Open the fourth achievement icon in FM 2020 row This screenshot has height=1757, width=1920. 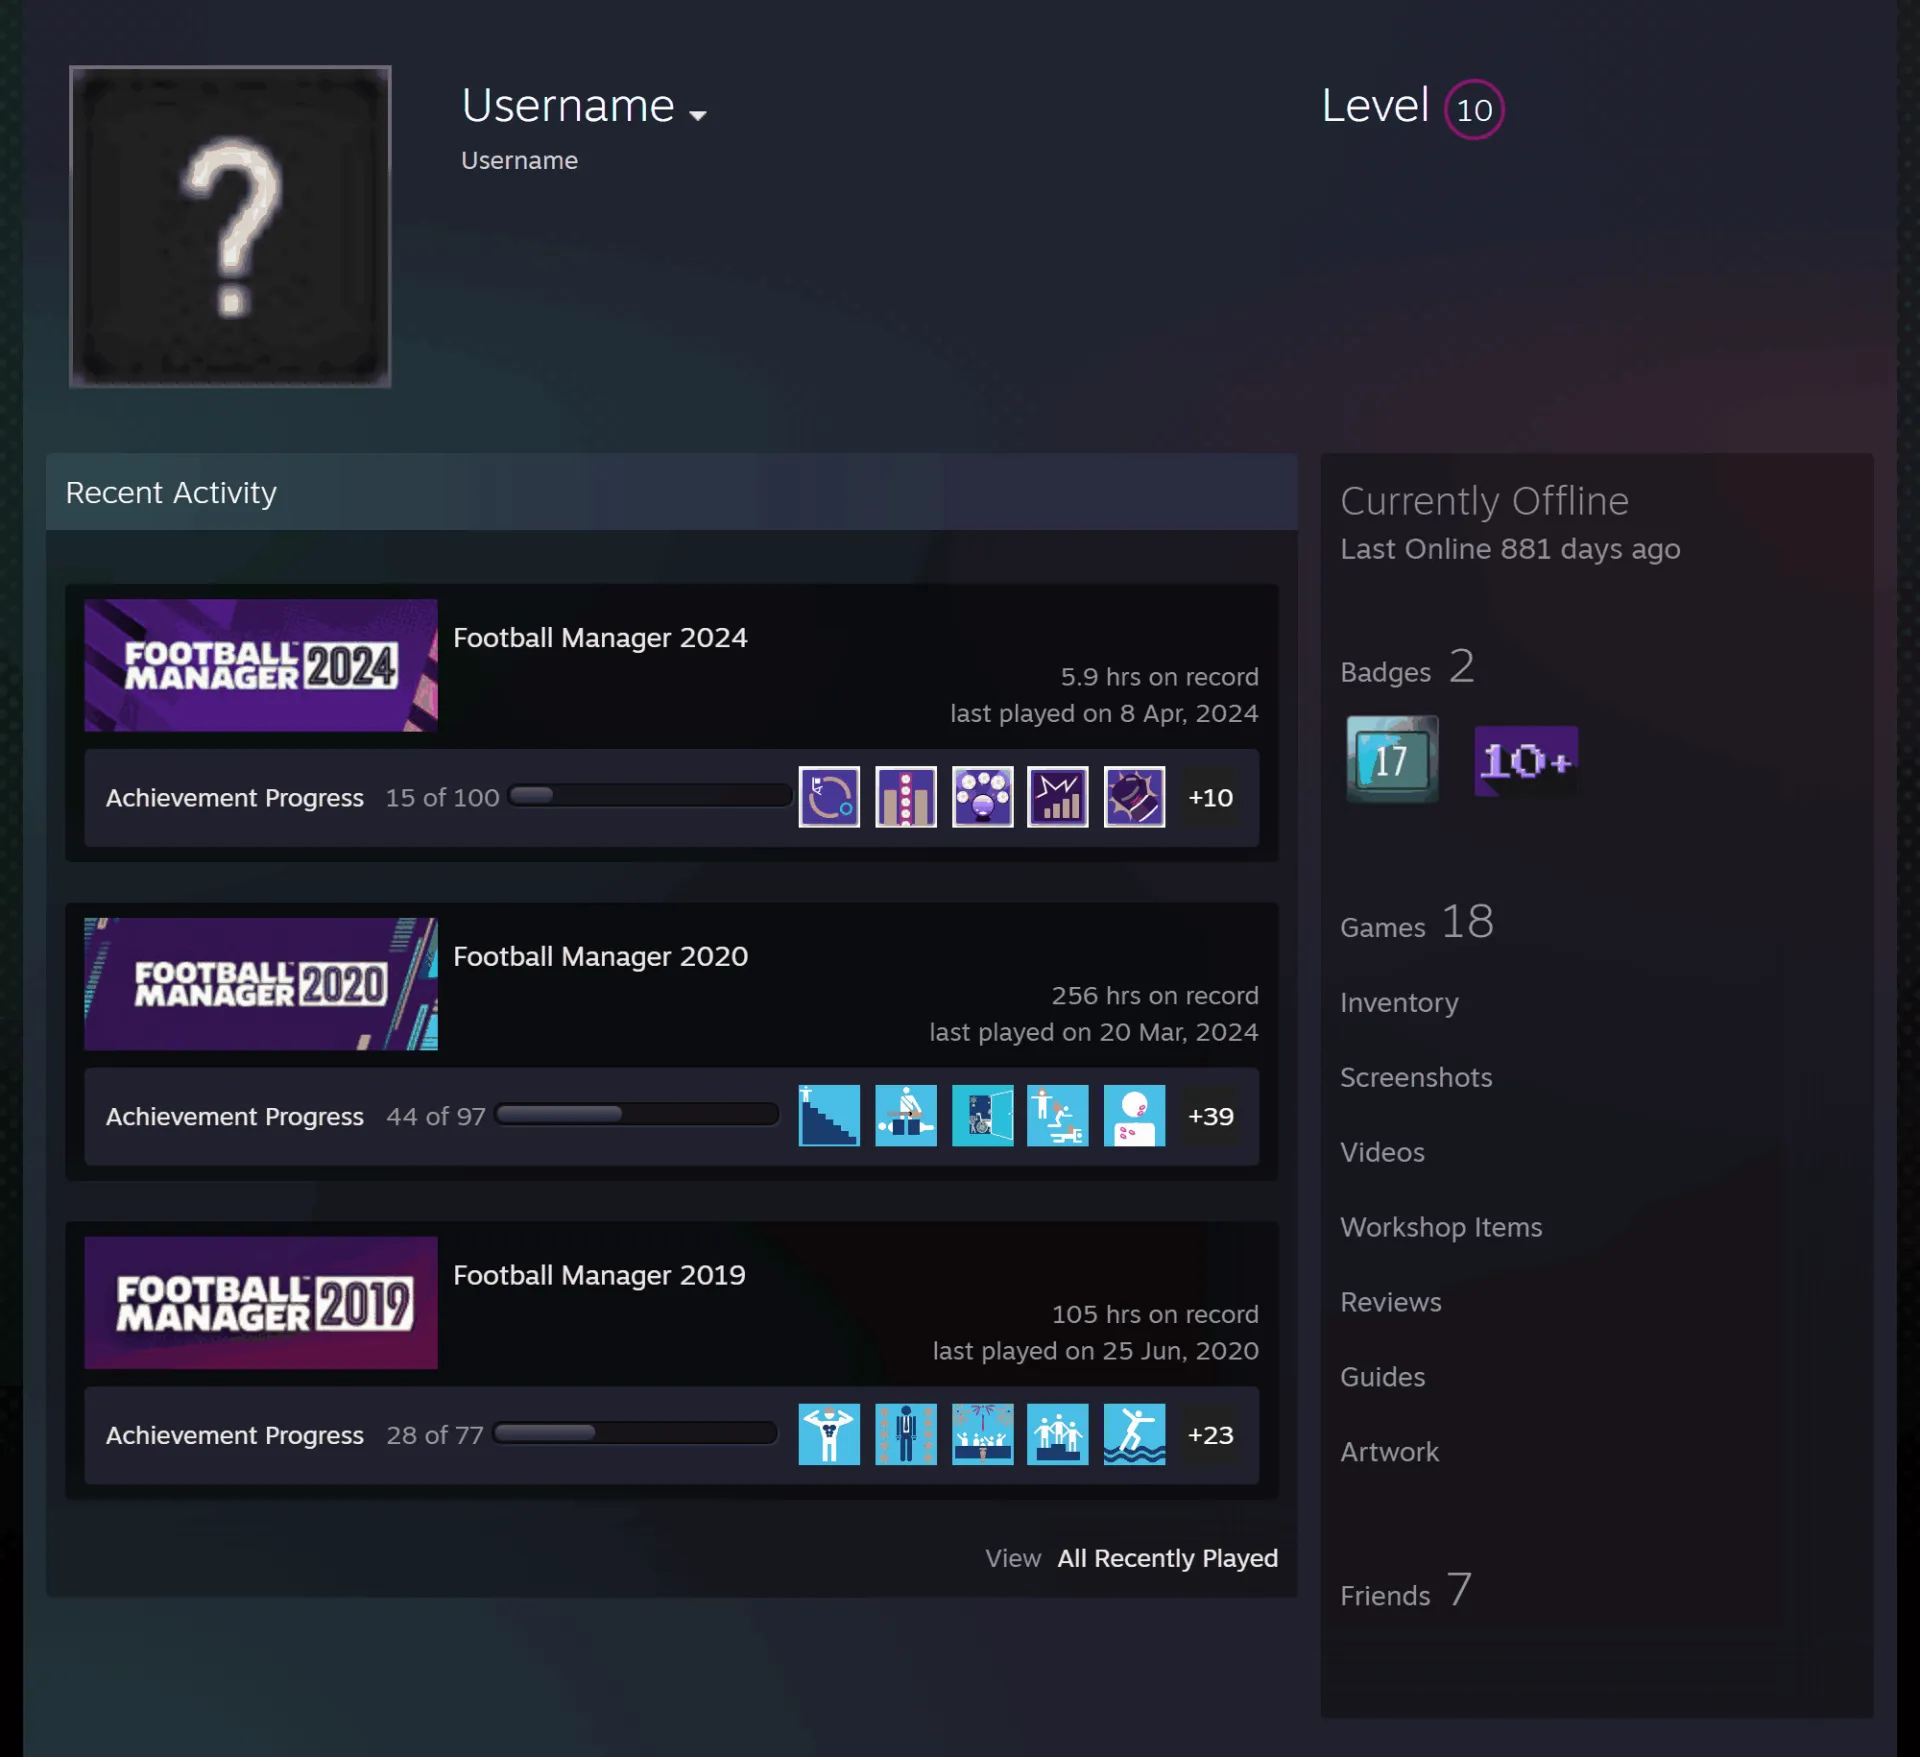(1058, 1115)
